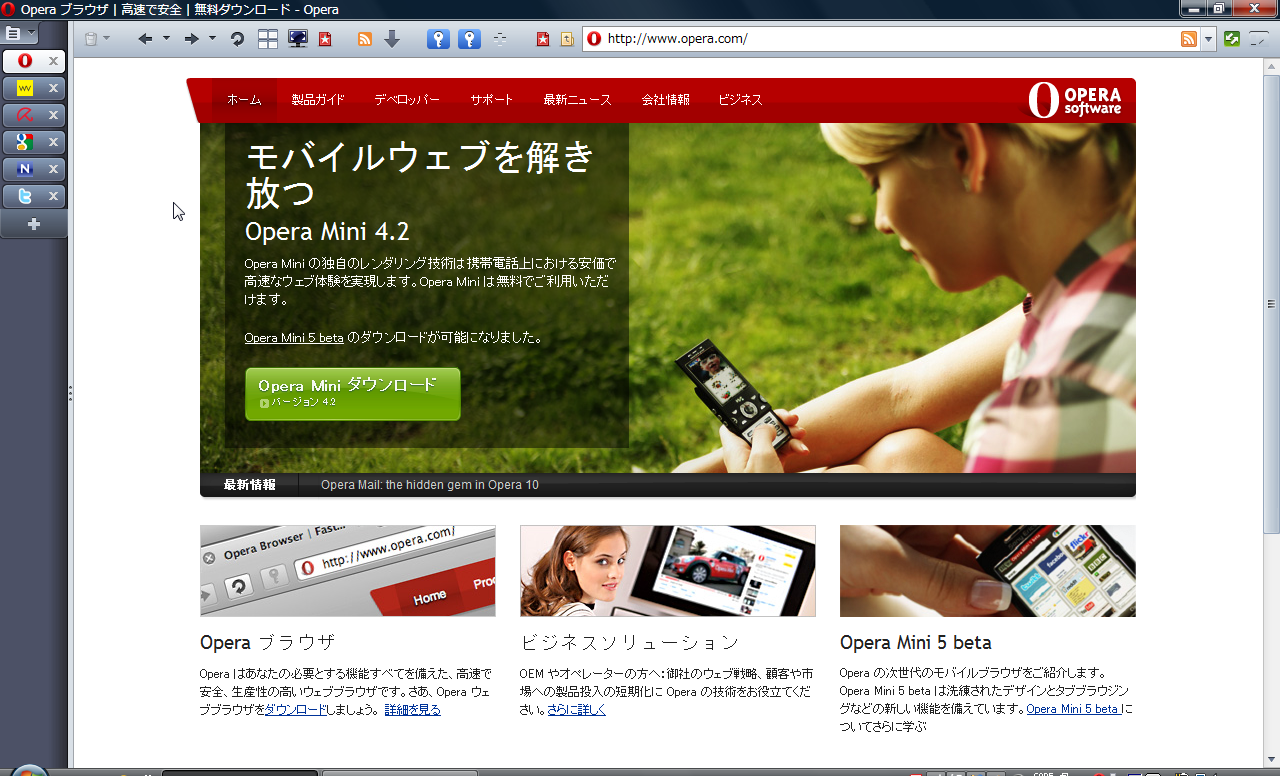Viewport: 1280px width, 776px height.
Task: Click the first blue key password icon
Action: pos(438,39)
